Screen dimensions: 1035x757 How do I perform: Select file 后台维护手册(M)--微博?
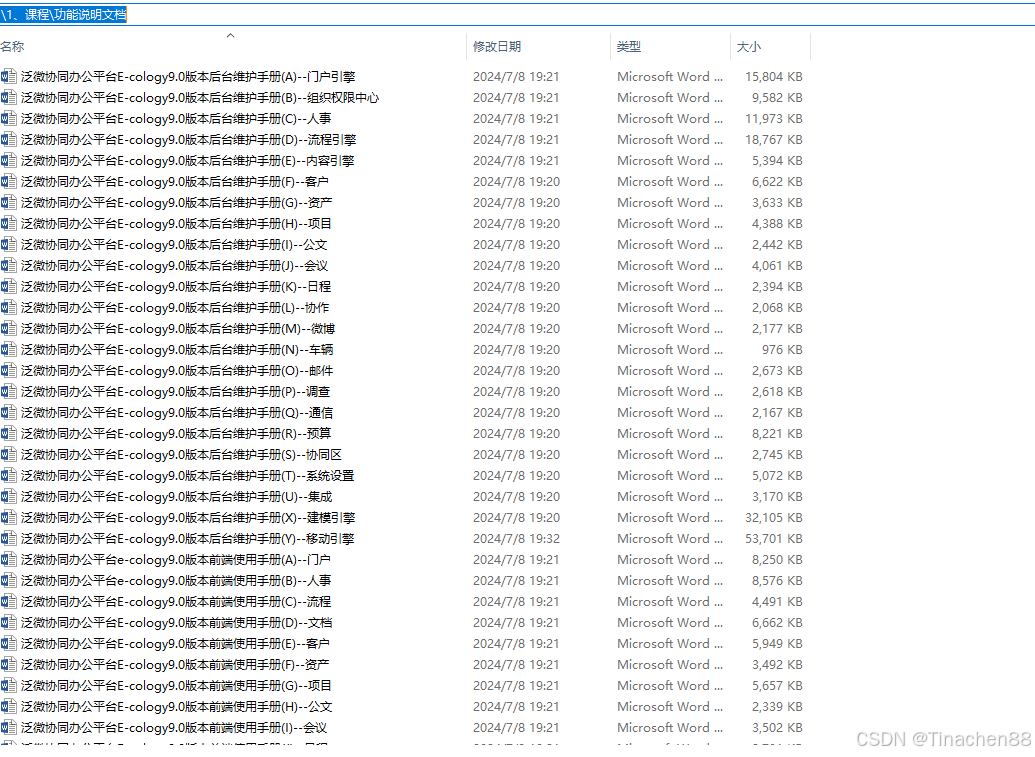click(x=178, y=328)
